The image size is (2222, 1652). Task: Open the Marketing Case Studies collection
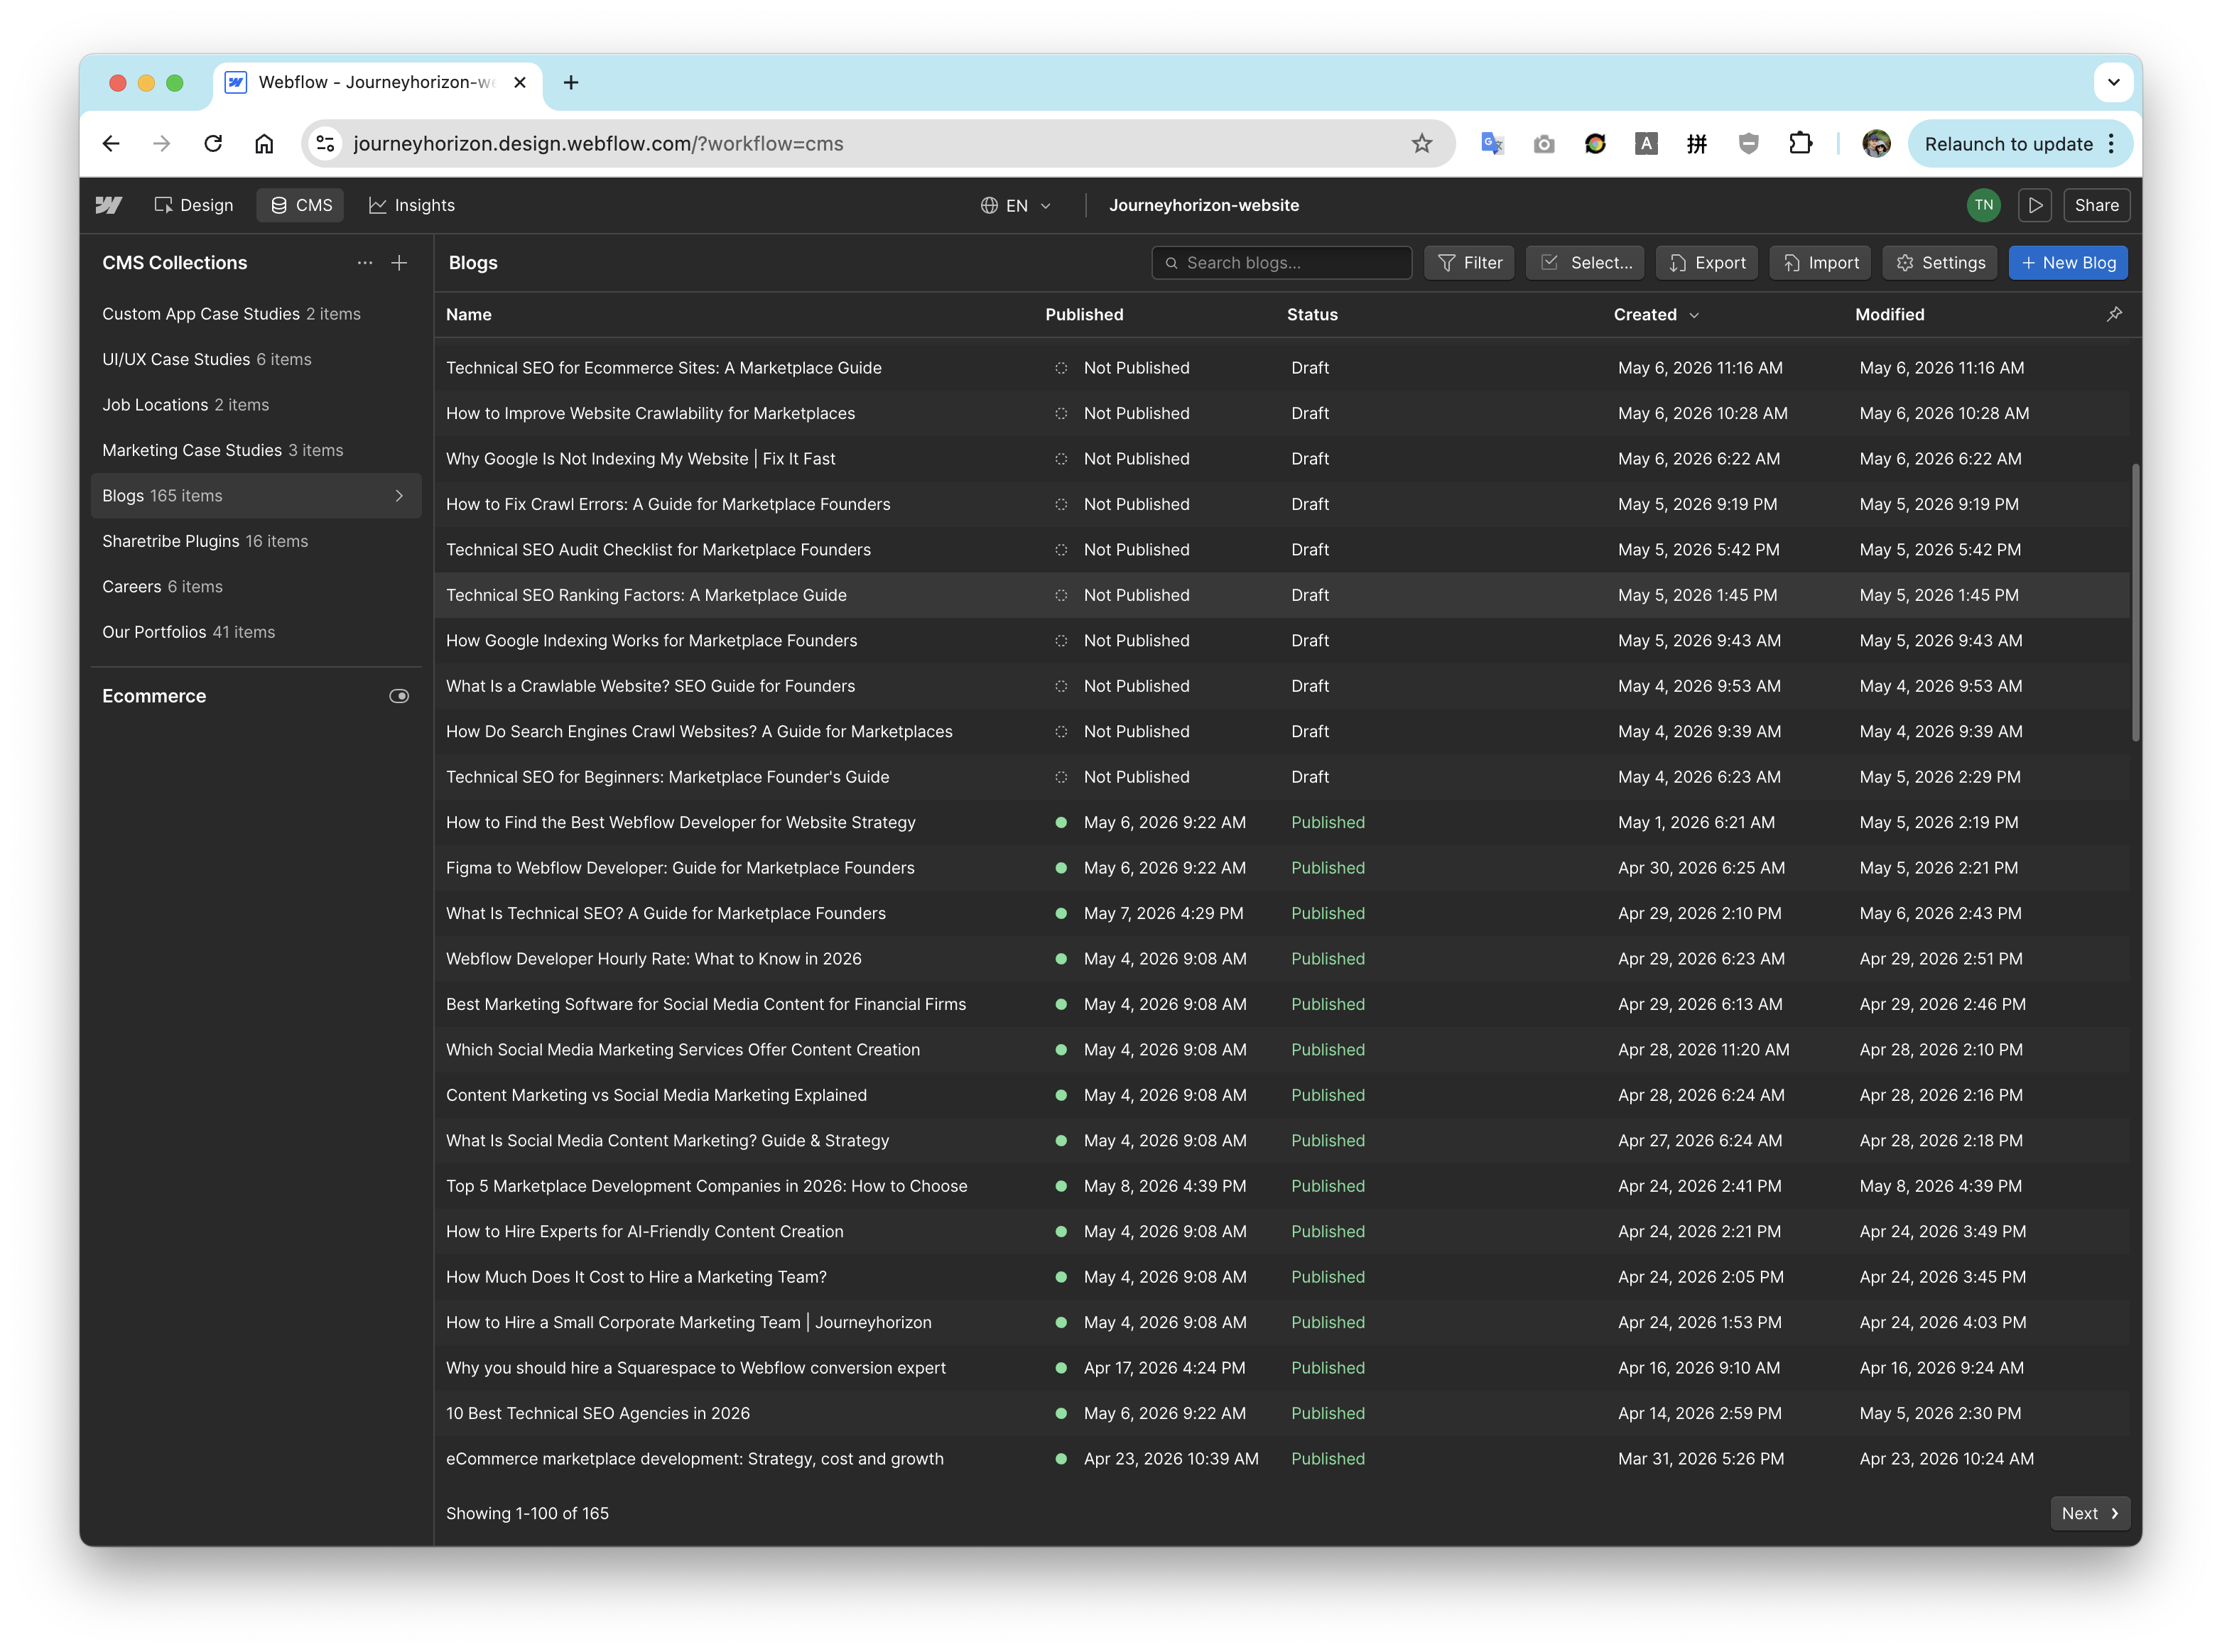pos(256,450)
